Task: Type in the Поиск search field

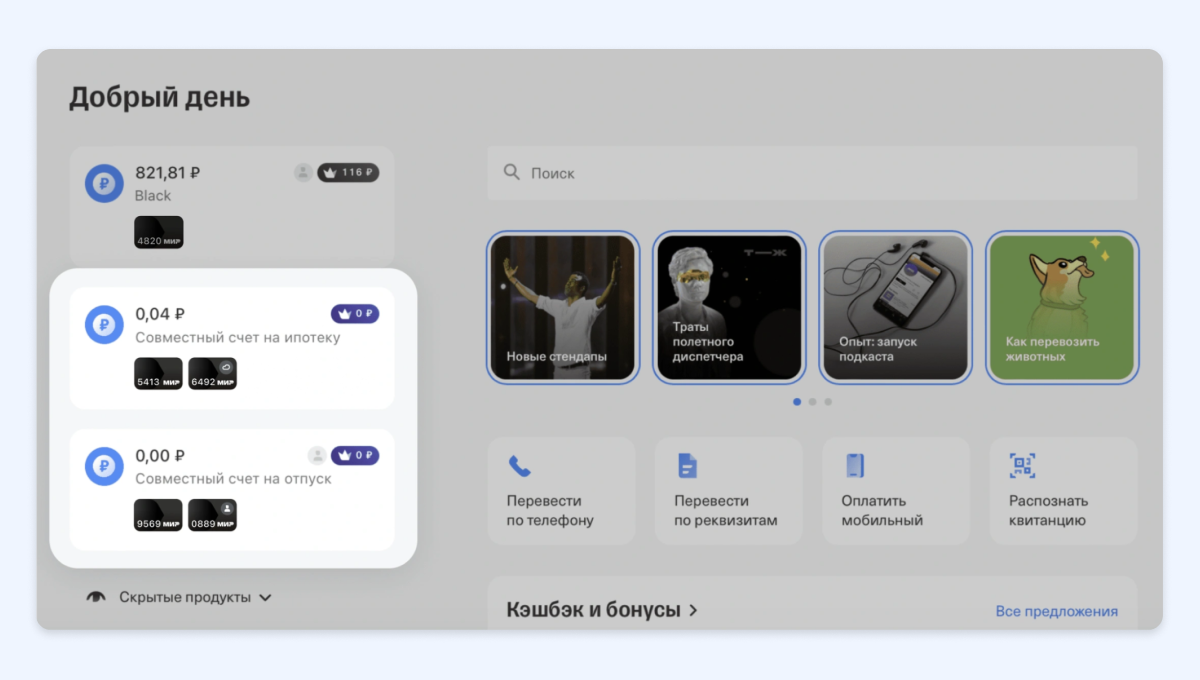Action: coord(820,173)
